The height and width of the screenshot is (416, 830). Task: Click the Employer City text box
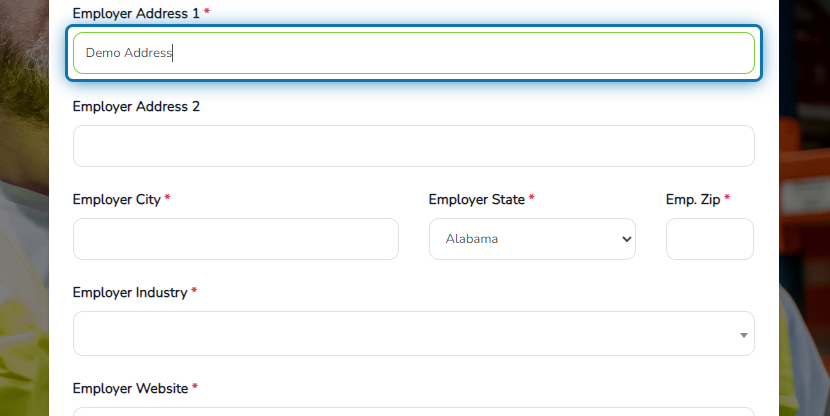(x=236, y=239)
